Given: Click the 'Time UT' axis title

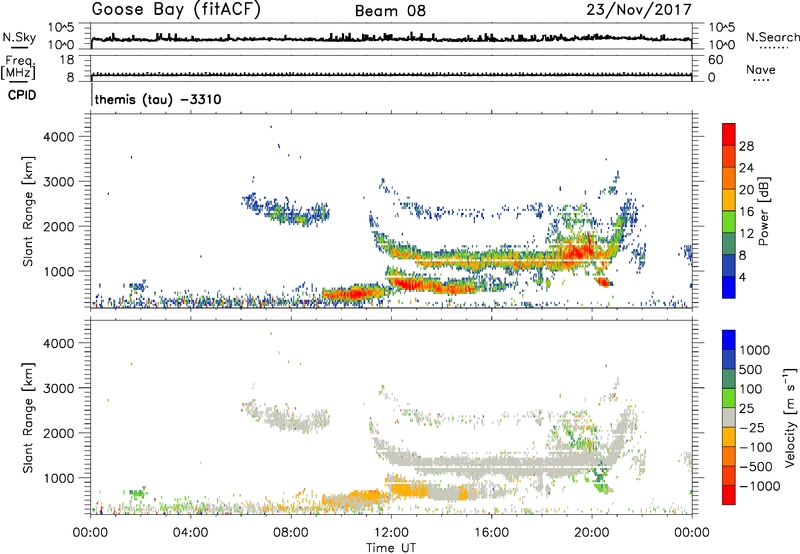Looking at the screenshot, I should point(391,548).
